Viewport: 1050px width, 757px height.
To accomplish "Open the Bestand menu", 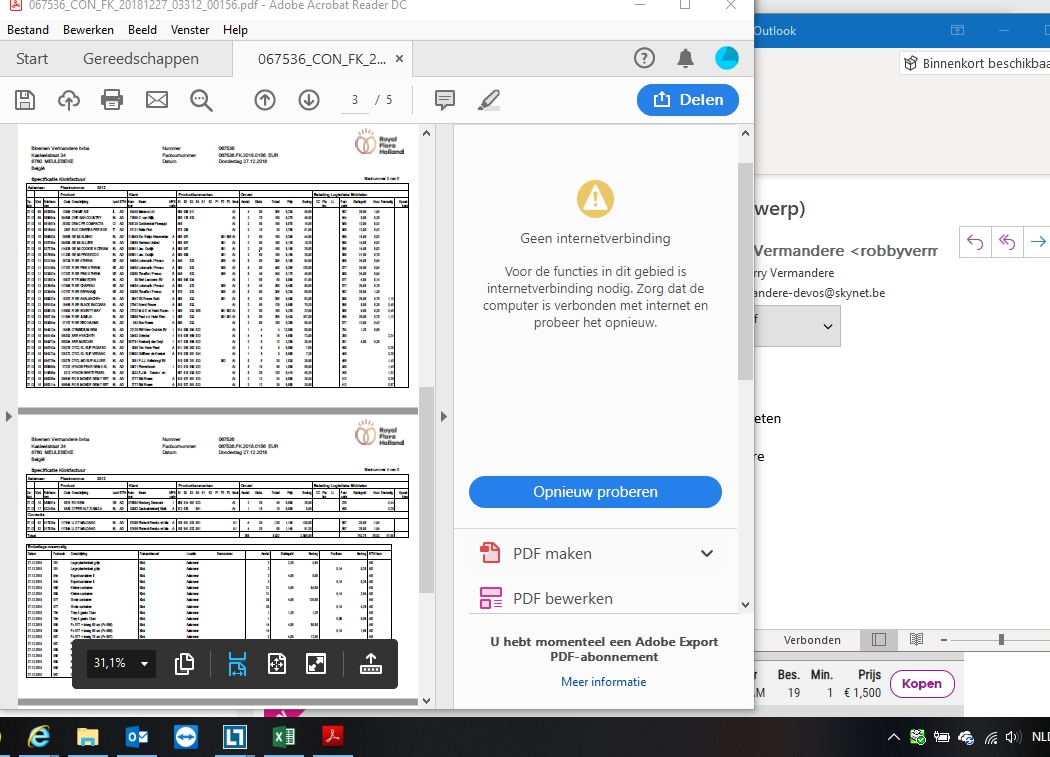I will tap(28, 30).
